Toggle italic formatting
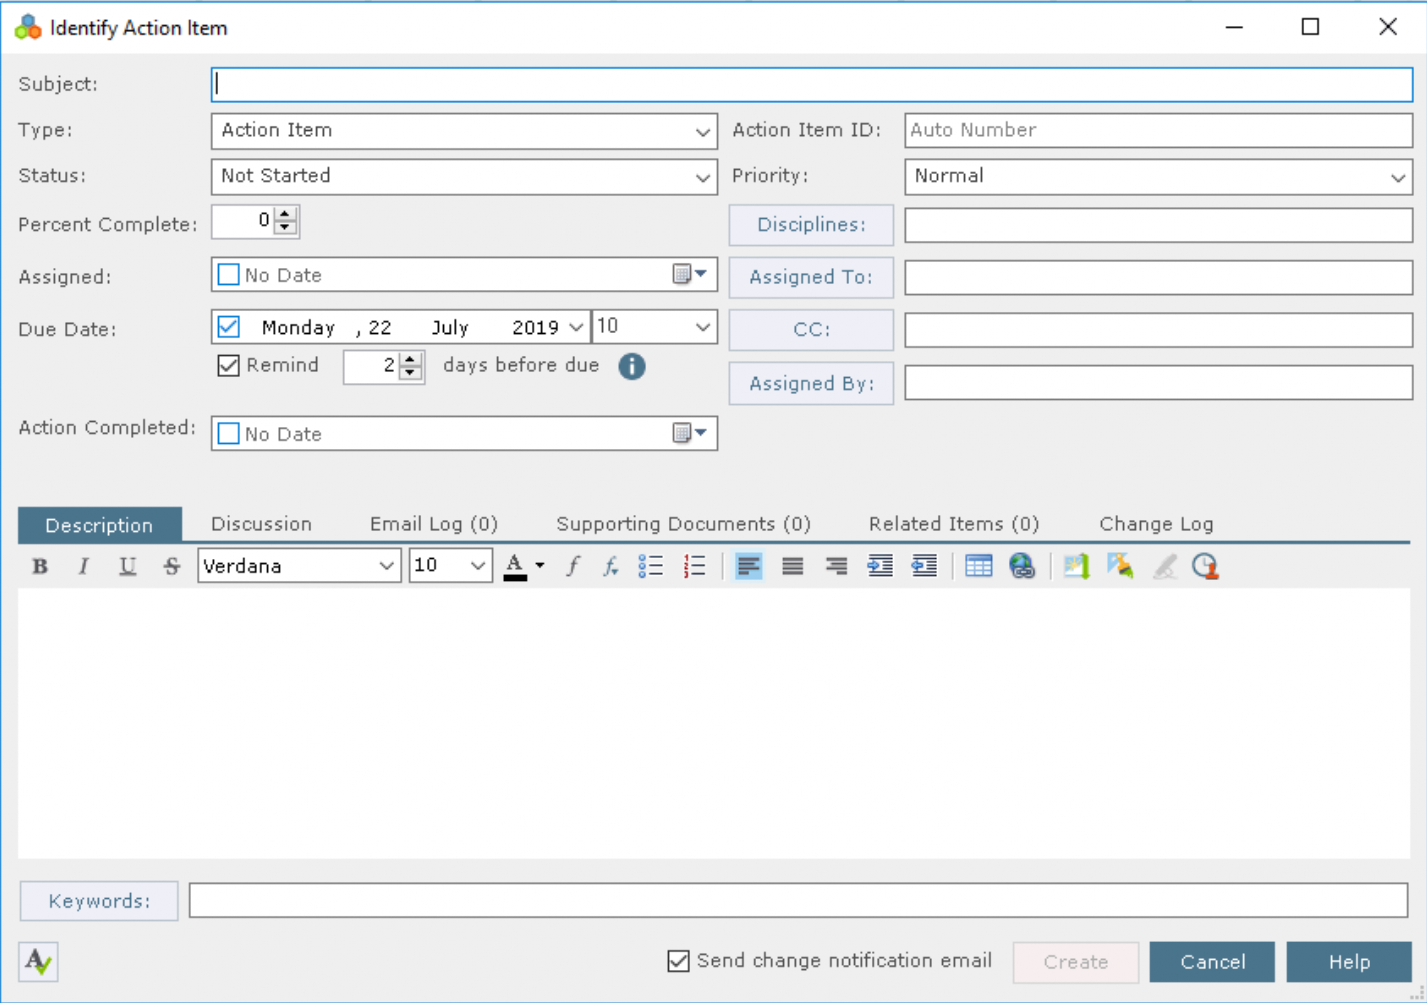The image size is (1427, 1003). 84,566
